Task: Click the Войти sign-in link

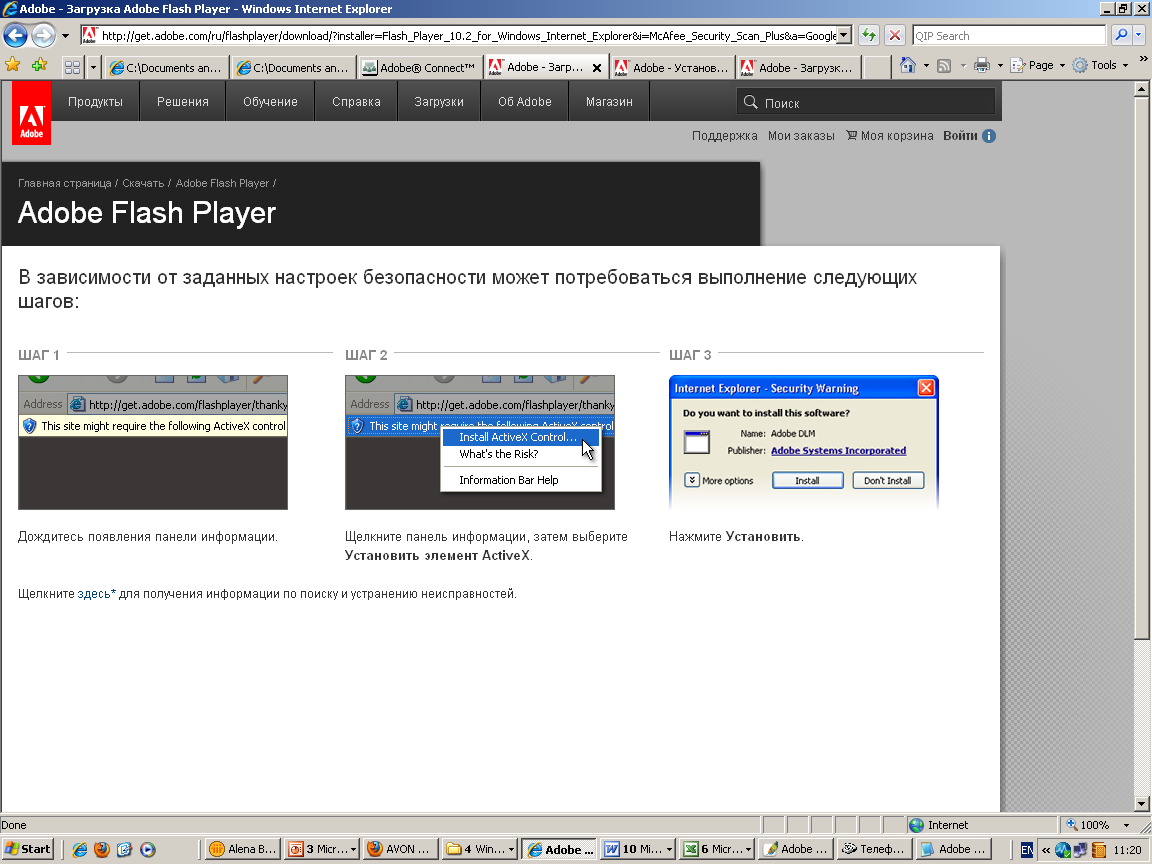Action: click(x=960, y=135)
